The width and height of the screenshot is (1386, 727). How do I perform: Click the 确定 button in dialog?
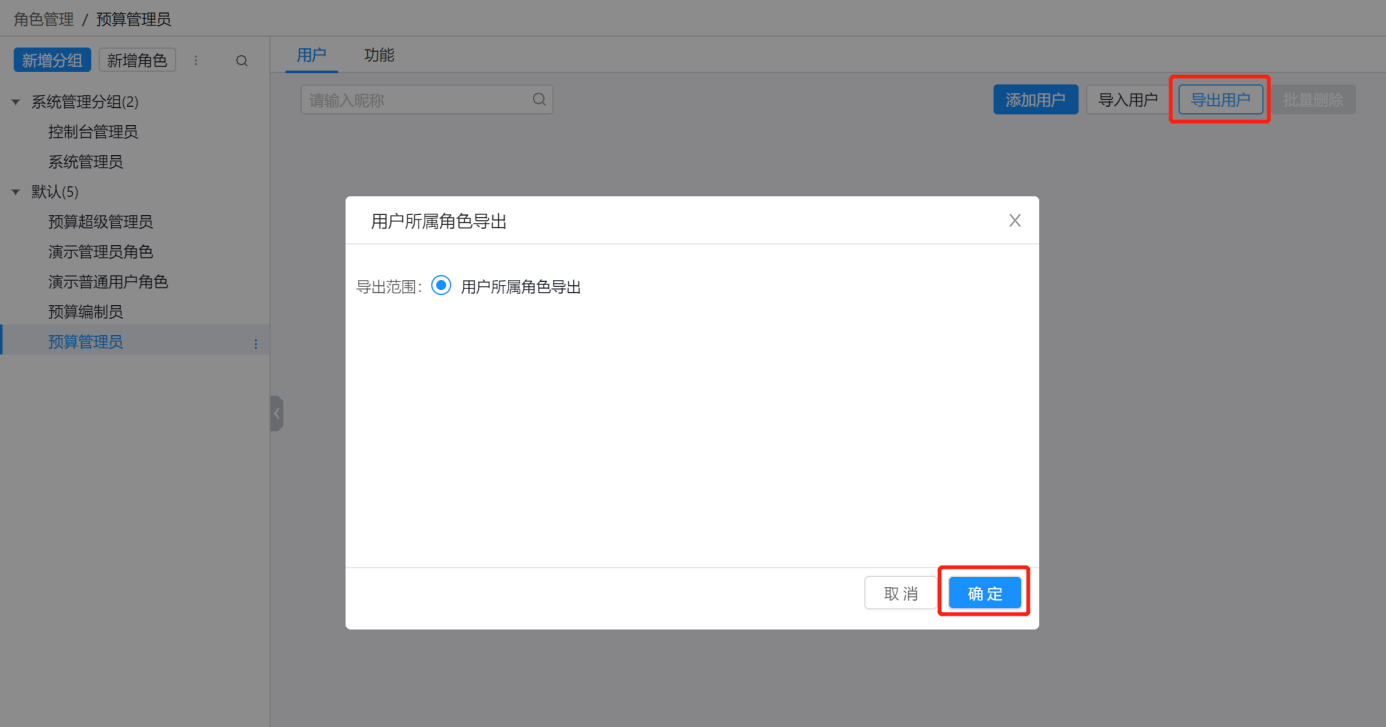pyautogui.click(x=985, y=593)
